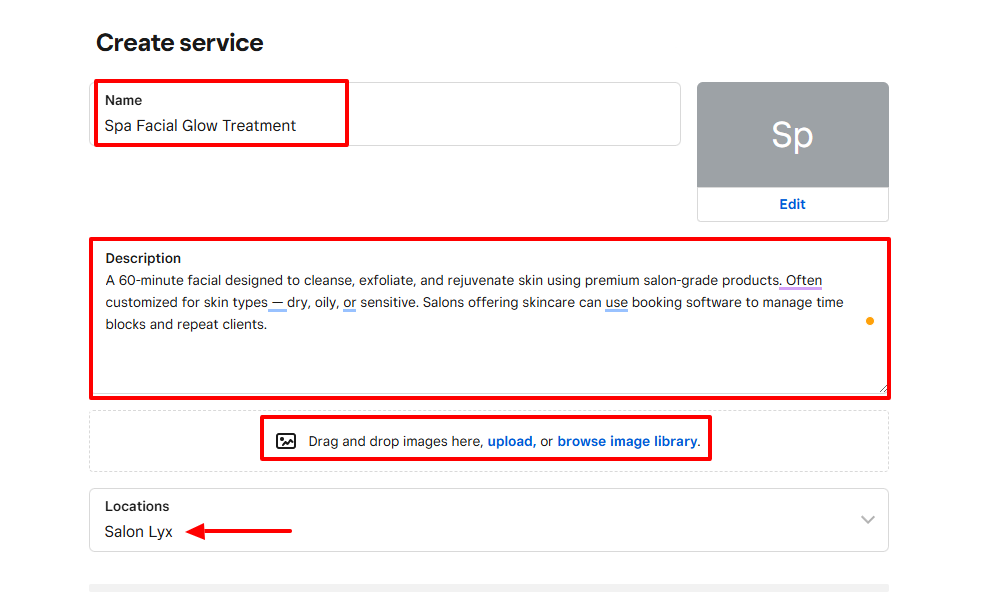Click the "Create service" heading
Screen dimensions: 982x592
tap(180, 43)
